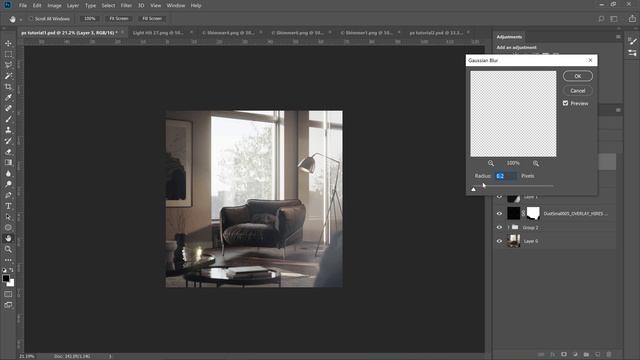Select the History Brush tool

tap(8, 141)
